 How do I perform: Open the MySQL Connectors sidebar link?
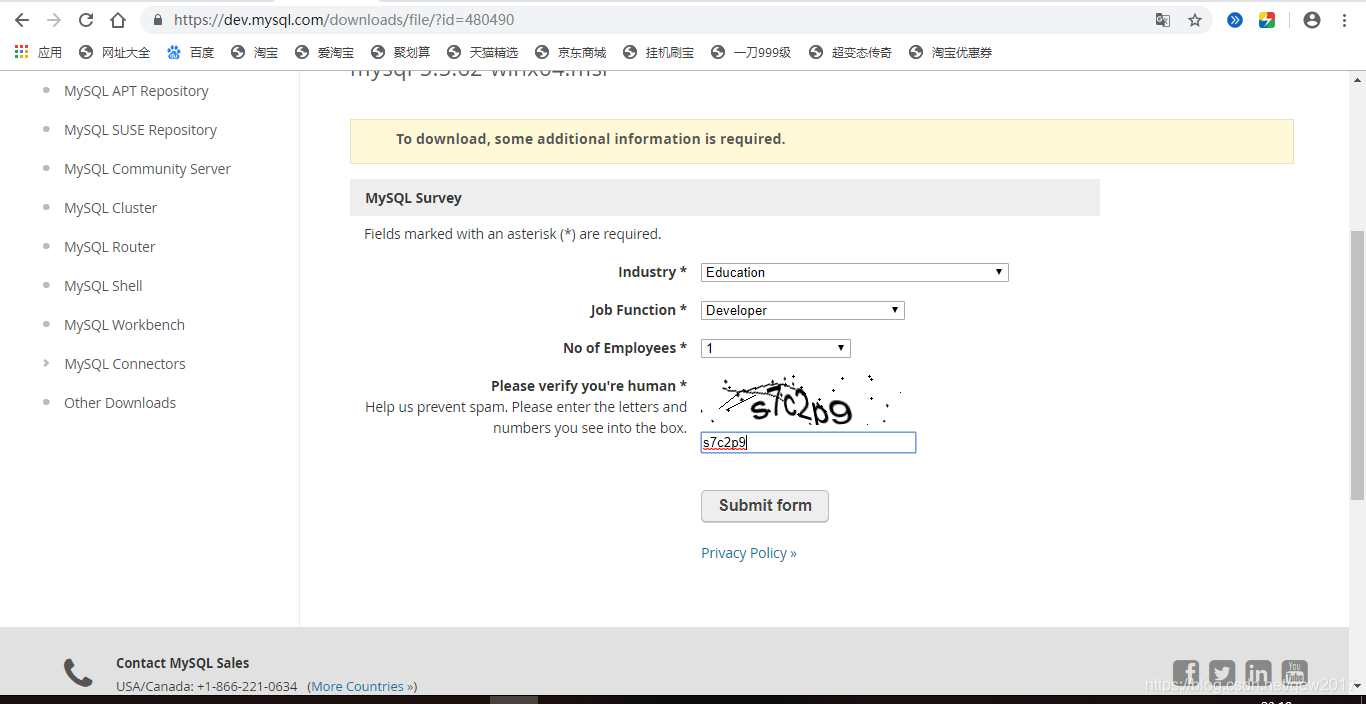(125, 364)
